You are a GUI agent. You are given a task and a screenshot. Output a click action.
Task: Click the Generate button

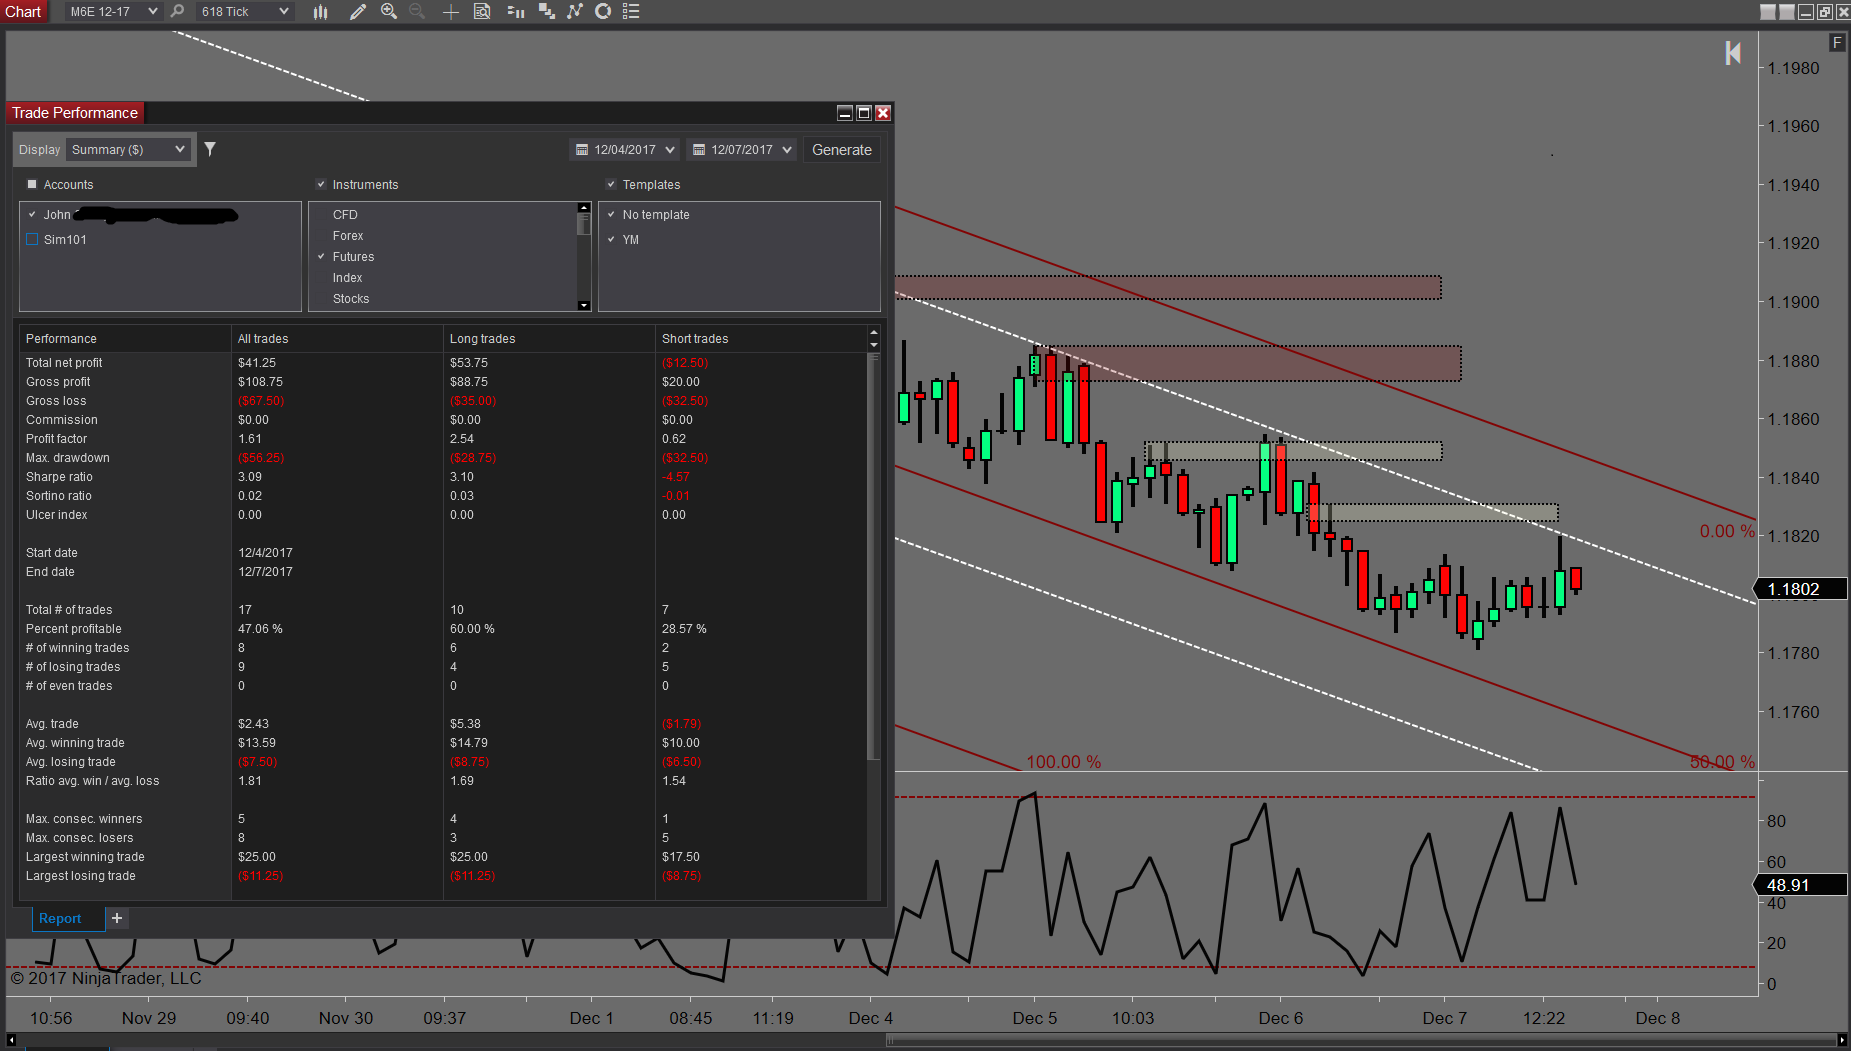pyautogui.click(x=842, y=149)
